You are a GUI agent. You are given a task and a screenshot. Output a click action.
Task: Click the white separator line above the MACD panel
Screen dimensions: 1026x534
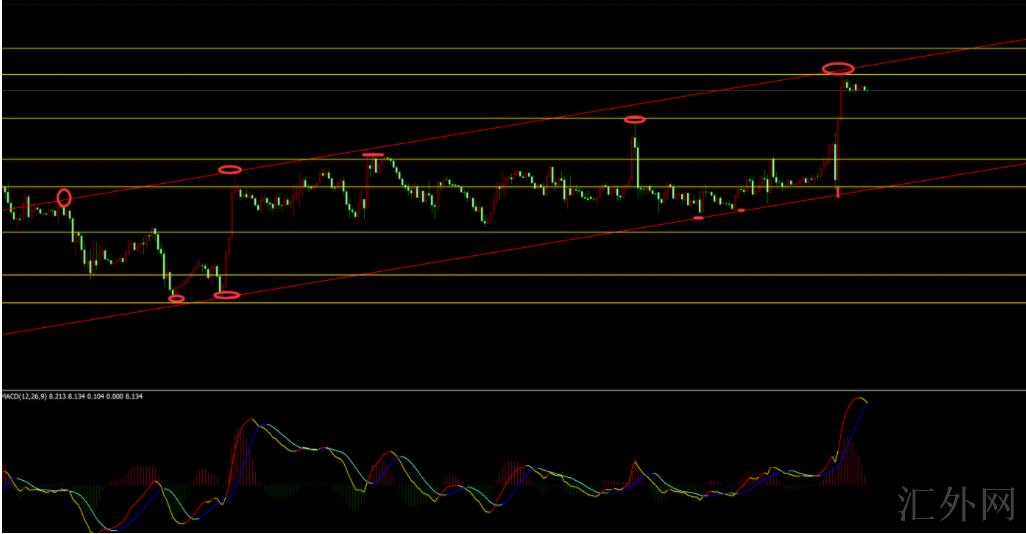pyautogui.click(x=500, y=390)
